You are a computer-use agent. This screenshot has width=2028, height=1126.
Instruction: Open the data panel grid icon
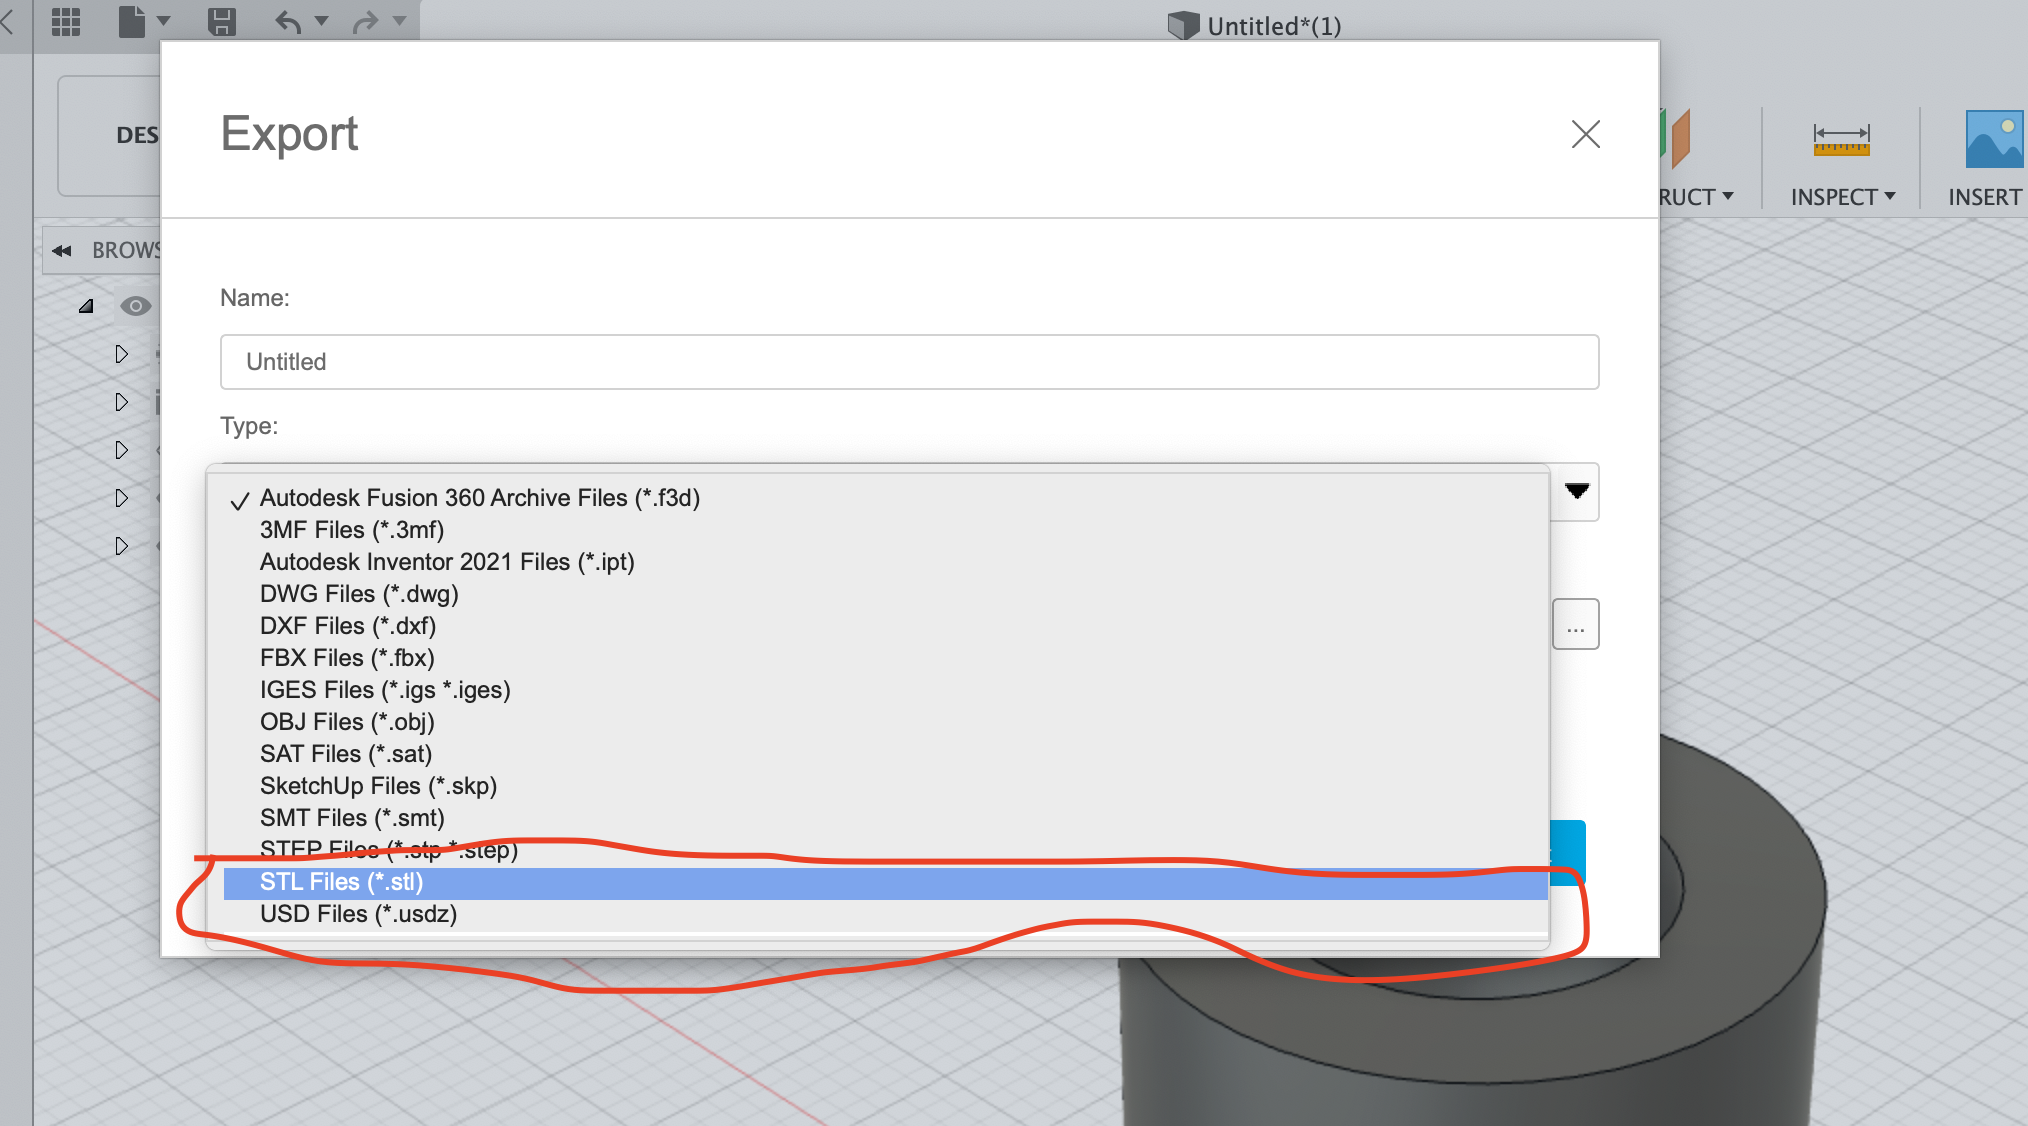click(66, 21)
